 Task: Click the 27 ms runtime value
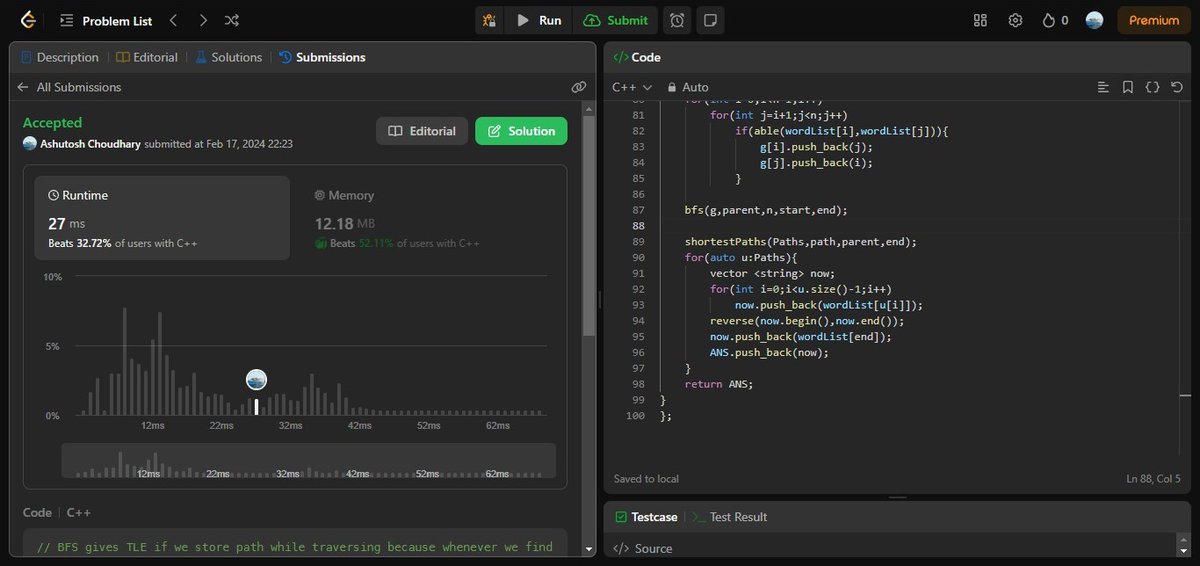(64, 224)
